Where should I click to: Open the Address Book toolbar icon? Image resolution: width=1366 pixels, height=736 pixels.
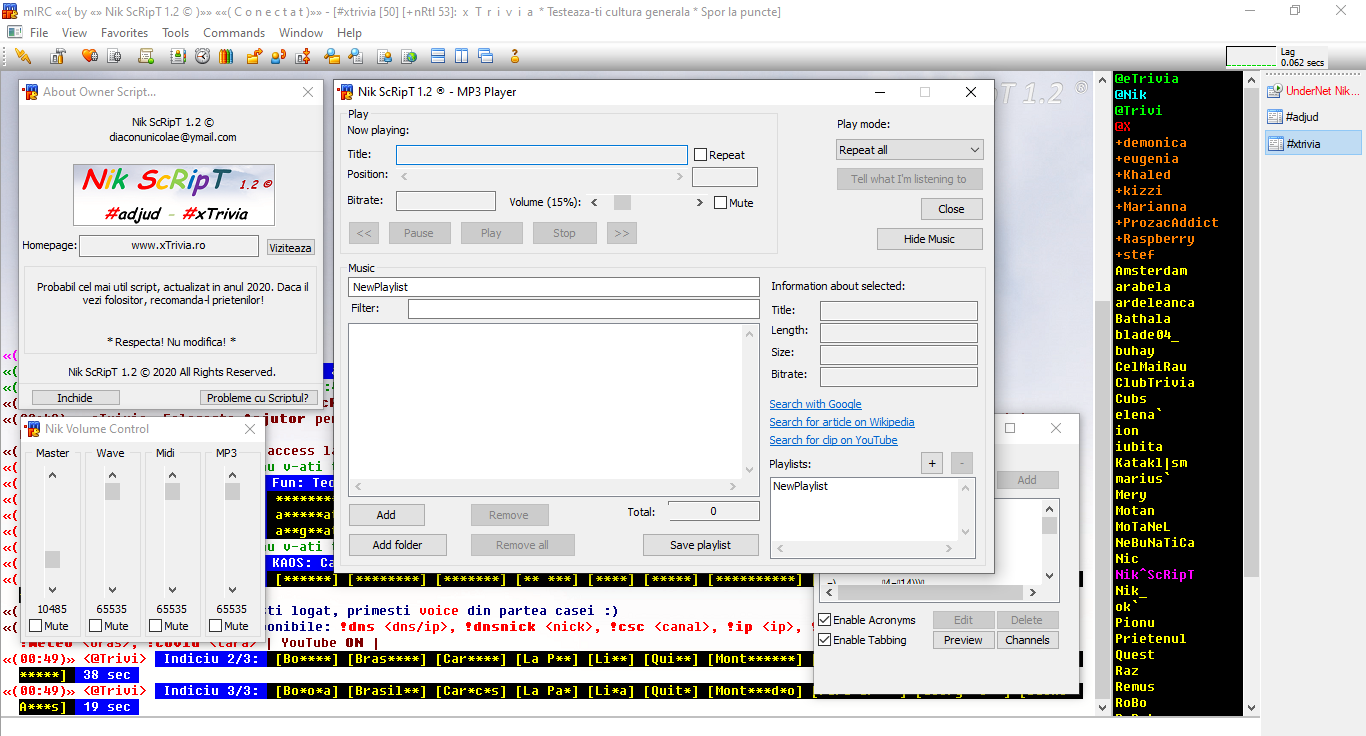point(178,56)
